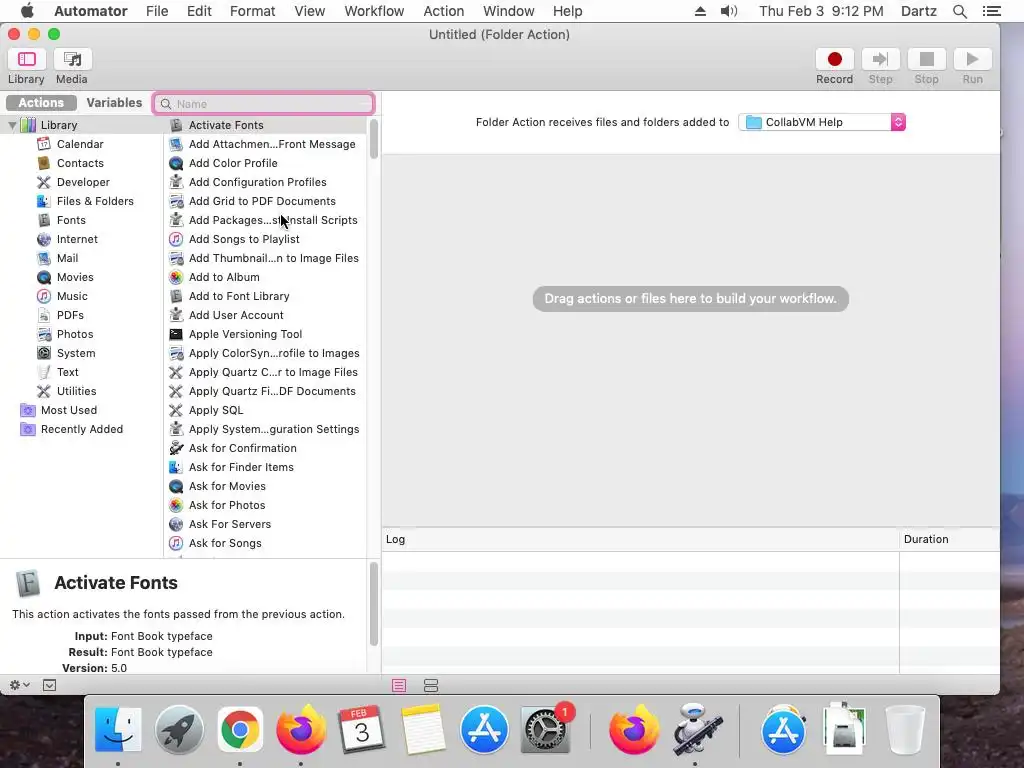1024x768 pixels.
Task: Select Add Grid to PDF Documents action
Action: pos(262,201)
